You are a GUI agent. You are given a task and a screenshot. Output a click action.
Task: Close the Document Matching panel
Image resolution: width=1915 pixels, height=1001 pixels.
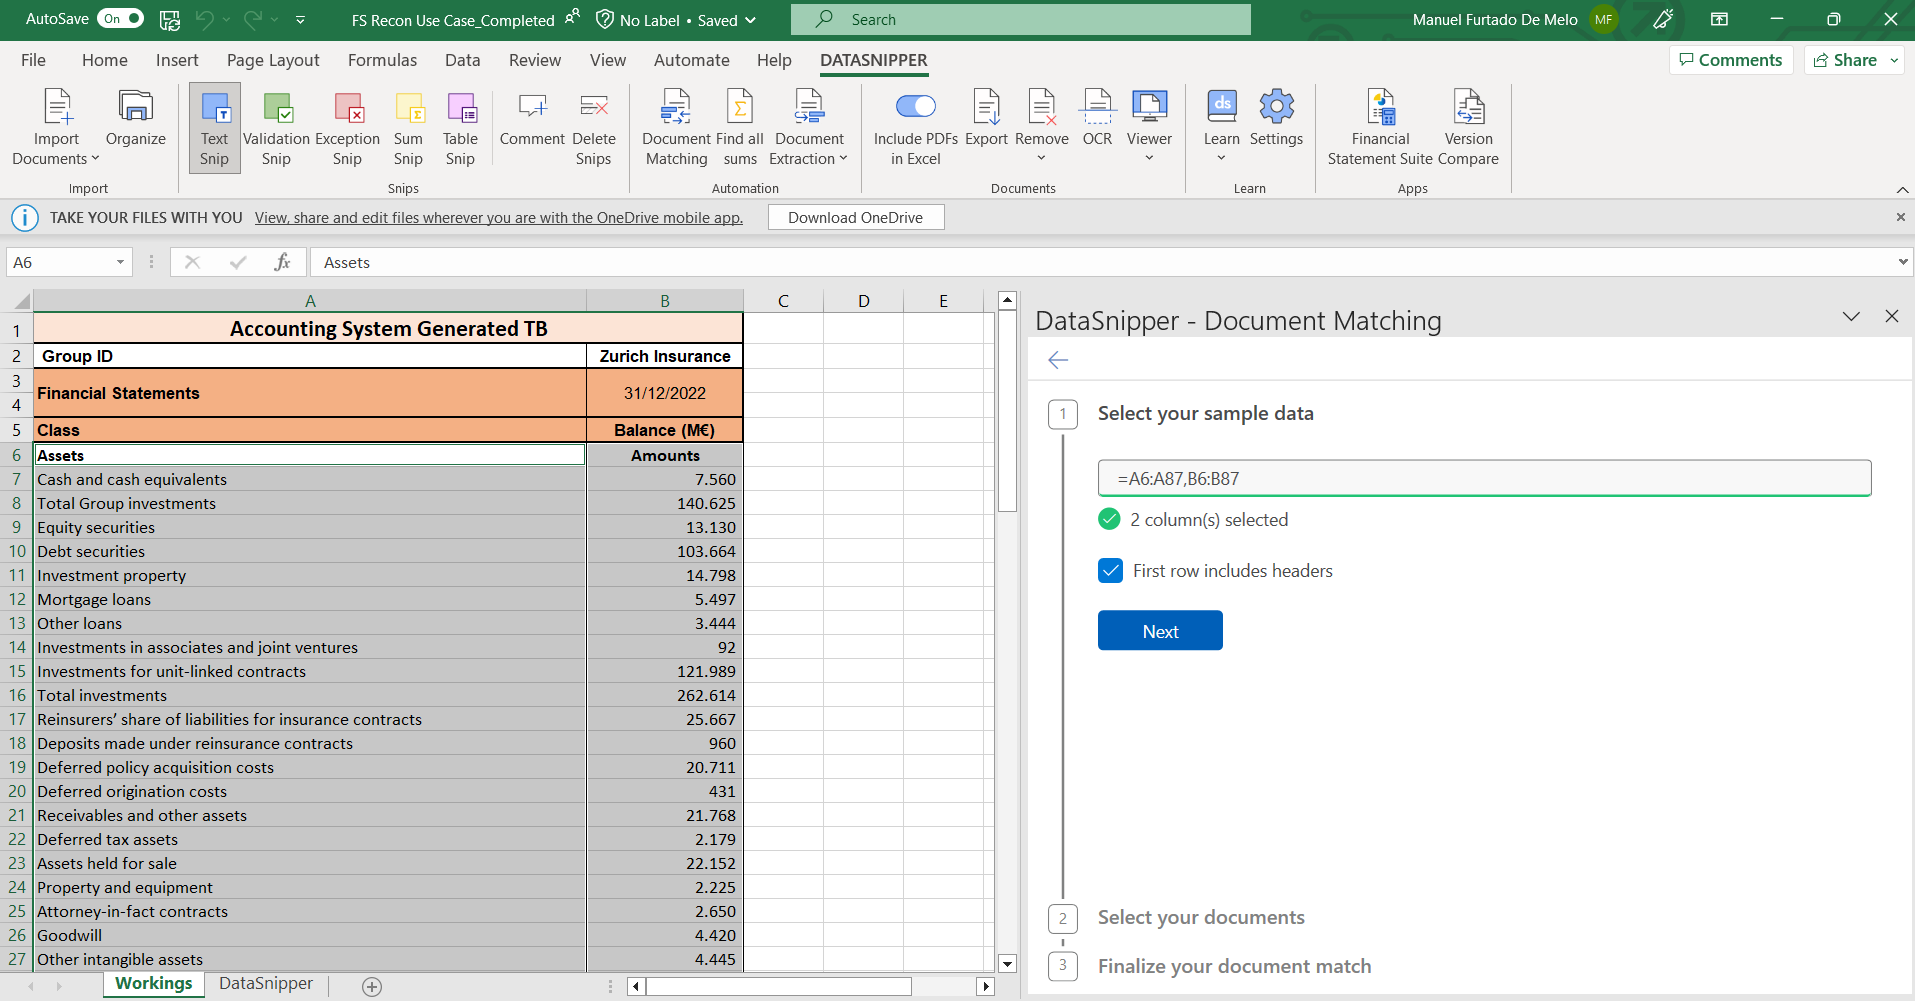pyautogui.click(x=1891, y=316)
